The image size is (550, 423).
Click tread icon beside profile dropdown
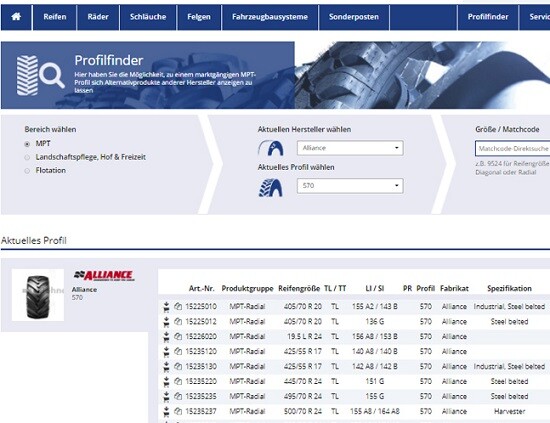tap(270, 188)
